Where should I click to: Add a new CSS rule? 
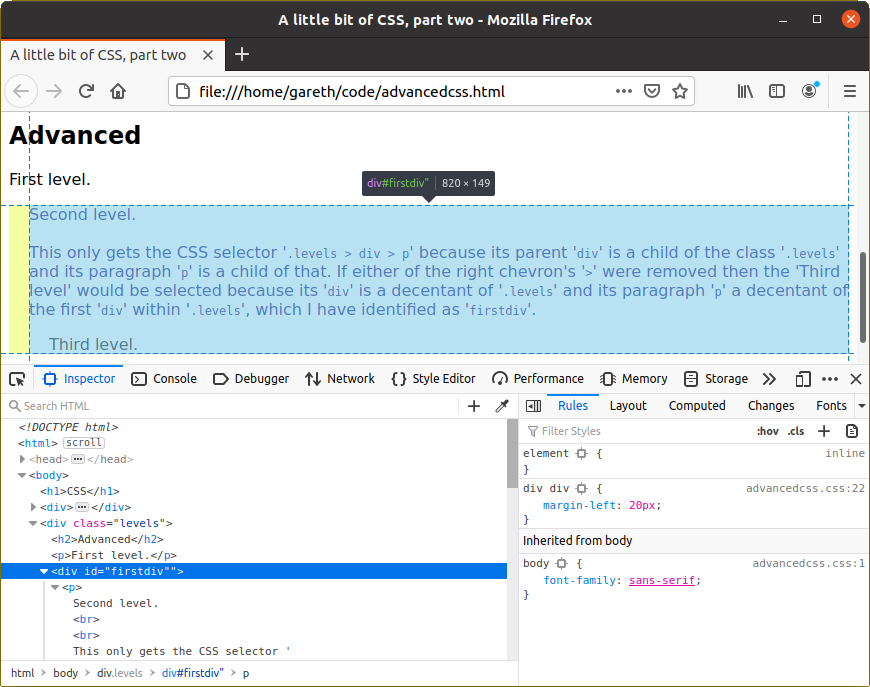point(824,431)
